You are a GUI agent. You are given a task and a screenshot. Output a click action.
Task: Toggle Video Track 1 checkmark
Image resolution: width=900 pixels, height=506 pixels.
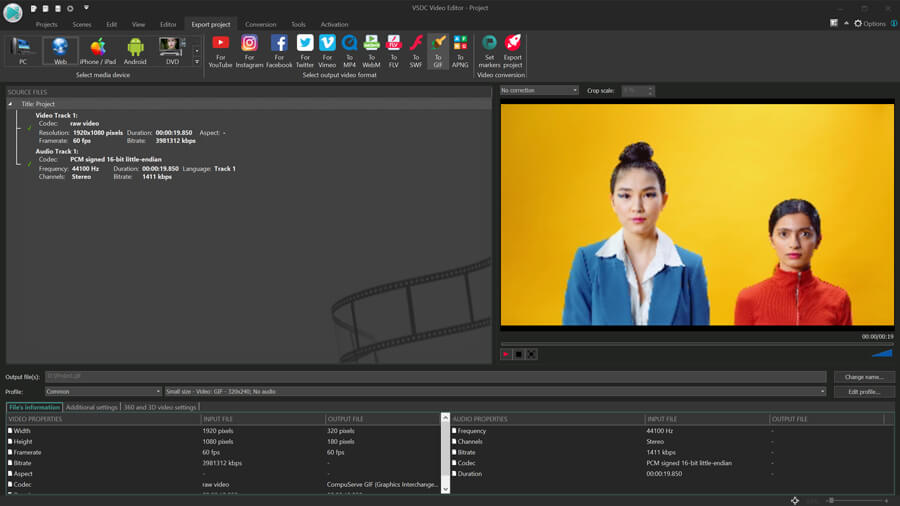(x=29, y=128)
